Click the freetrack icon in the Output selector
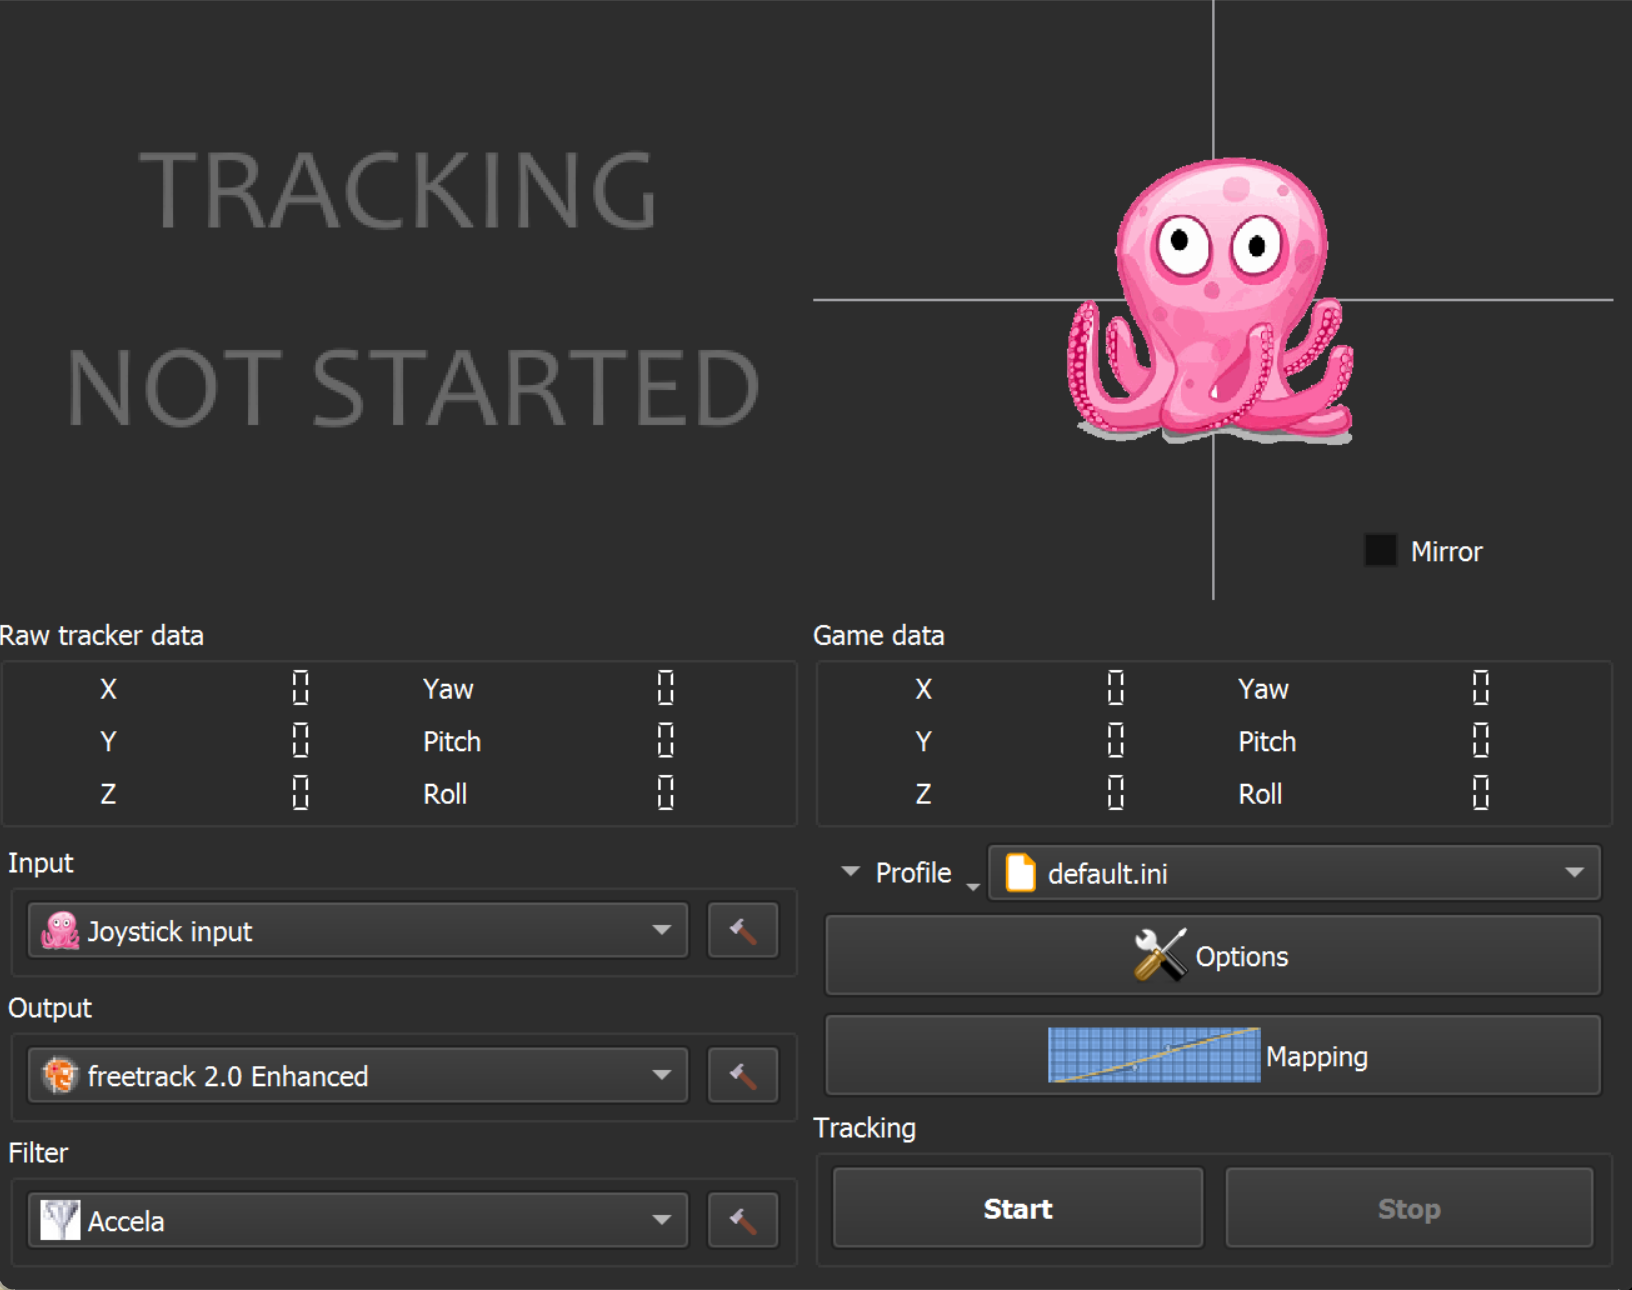 click(x=59, y=1076)
